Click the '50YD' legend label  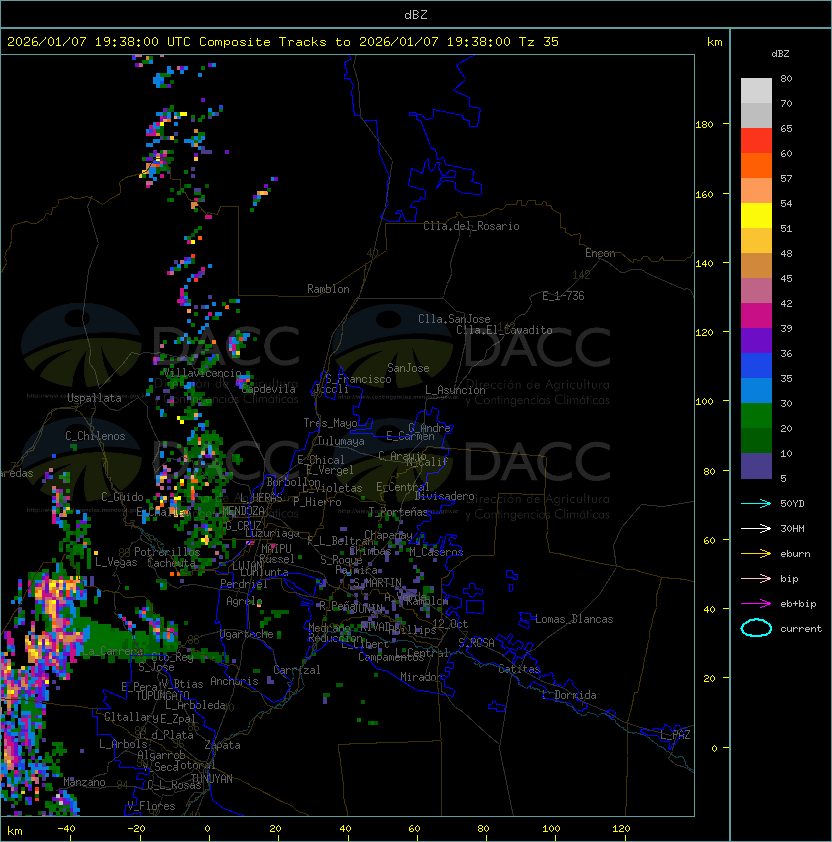[x=792, y=504]
